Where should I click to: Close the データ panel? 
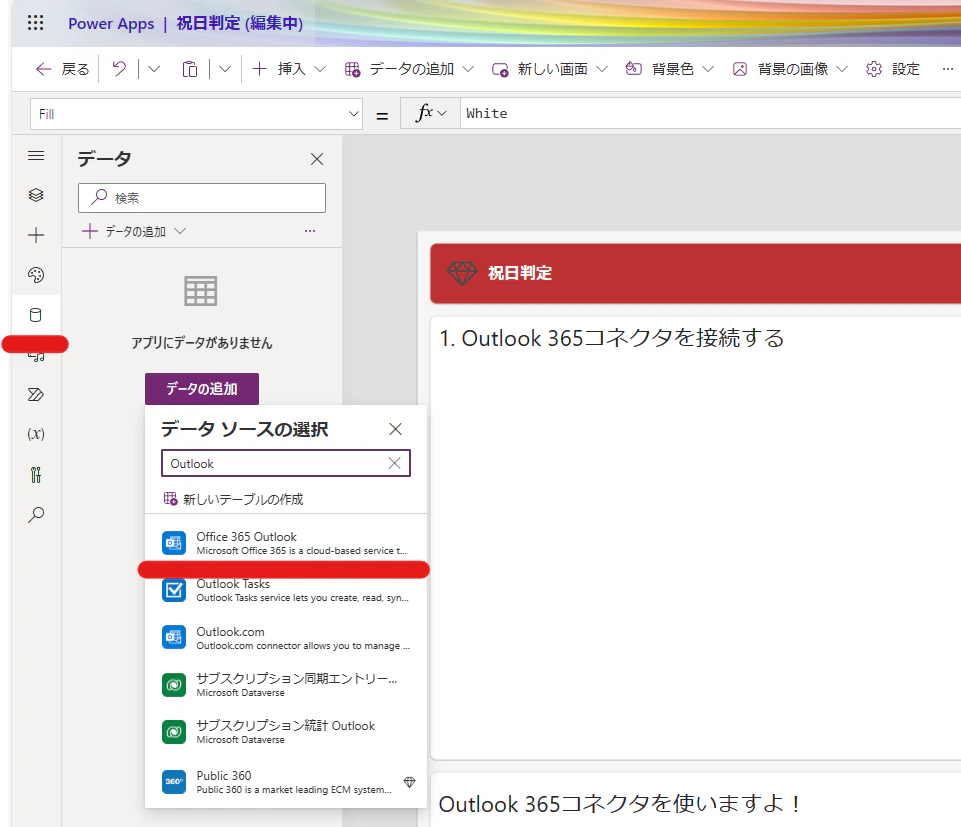tap(317, 159)
